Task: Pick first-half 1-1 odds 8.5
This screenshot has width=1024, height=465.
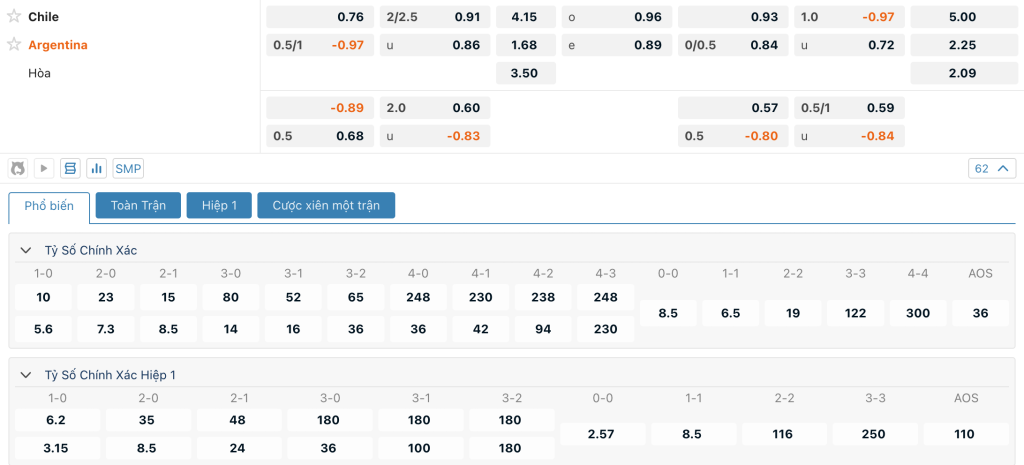Action: coord(694,434)
